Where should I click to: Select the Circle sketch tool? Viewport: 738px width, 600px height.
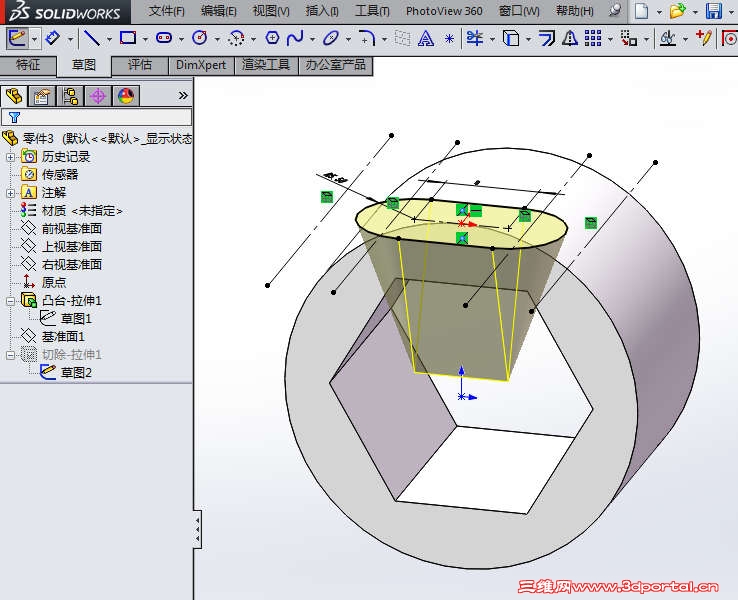200,38
